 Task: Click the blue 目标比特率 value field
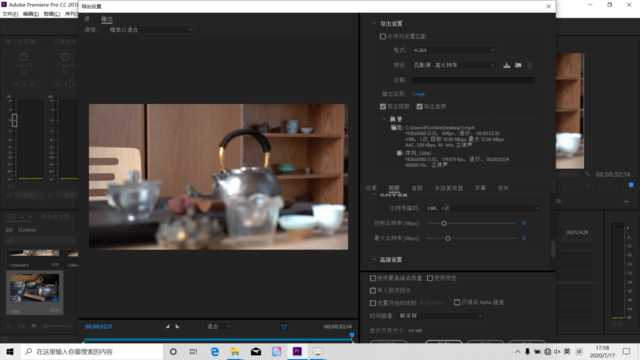coord(524,224)
